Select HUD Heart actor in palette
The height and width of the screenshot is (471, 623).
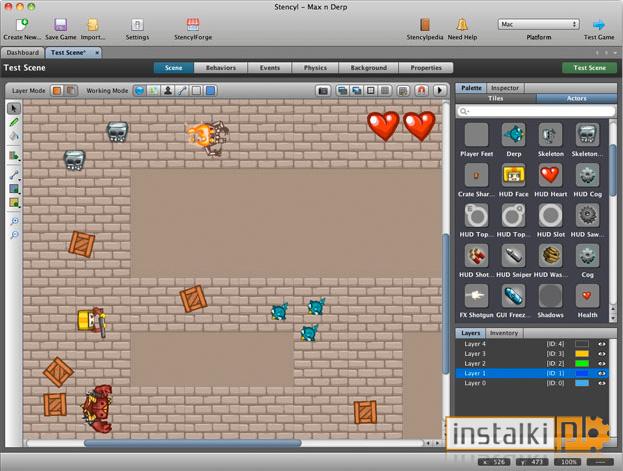550,175
